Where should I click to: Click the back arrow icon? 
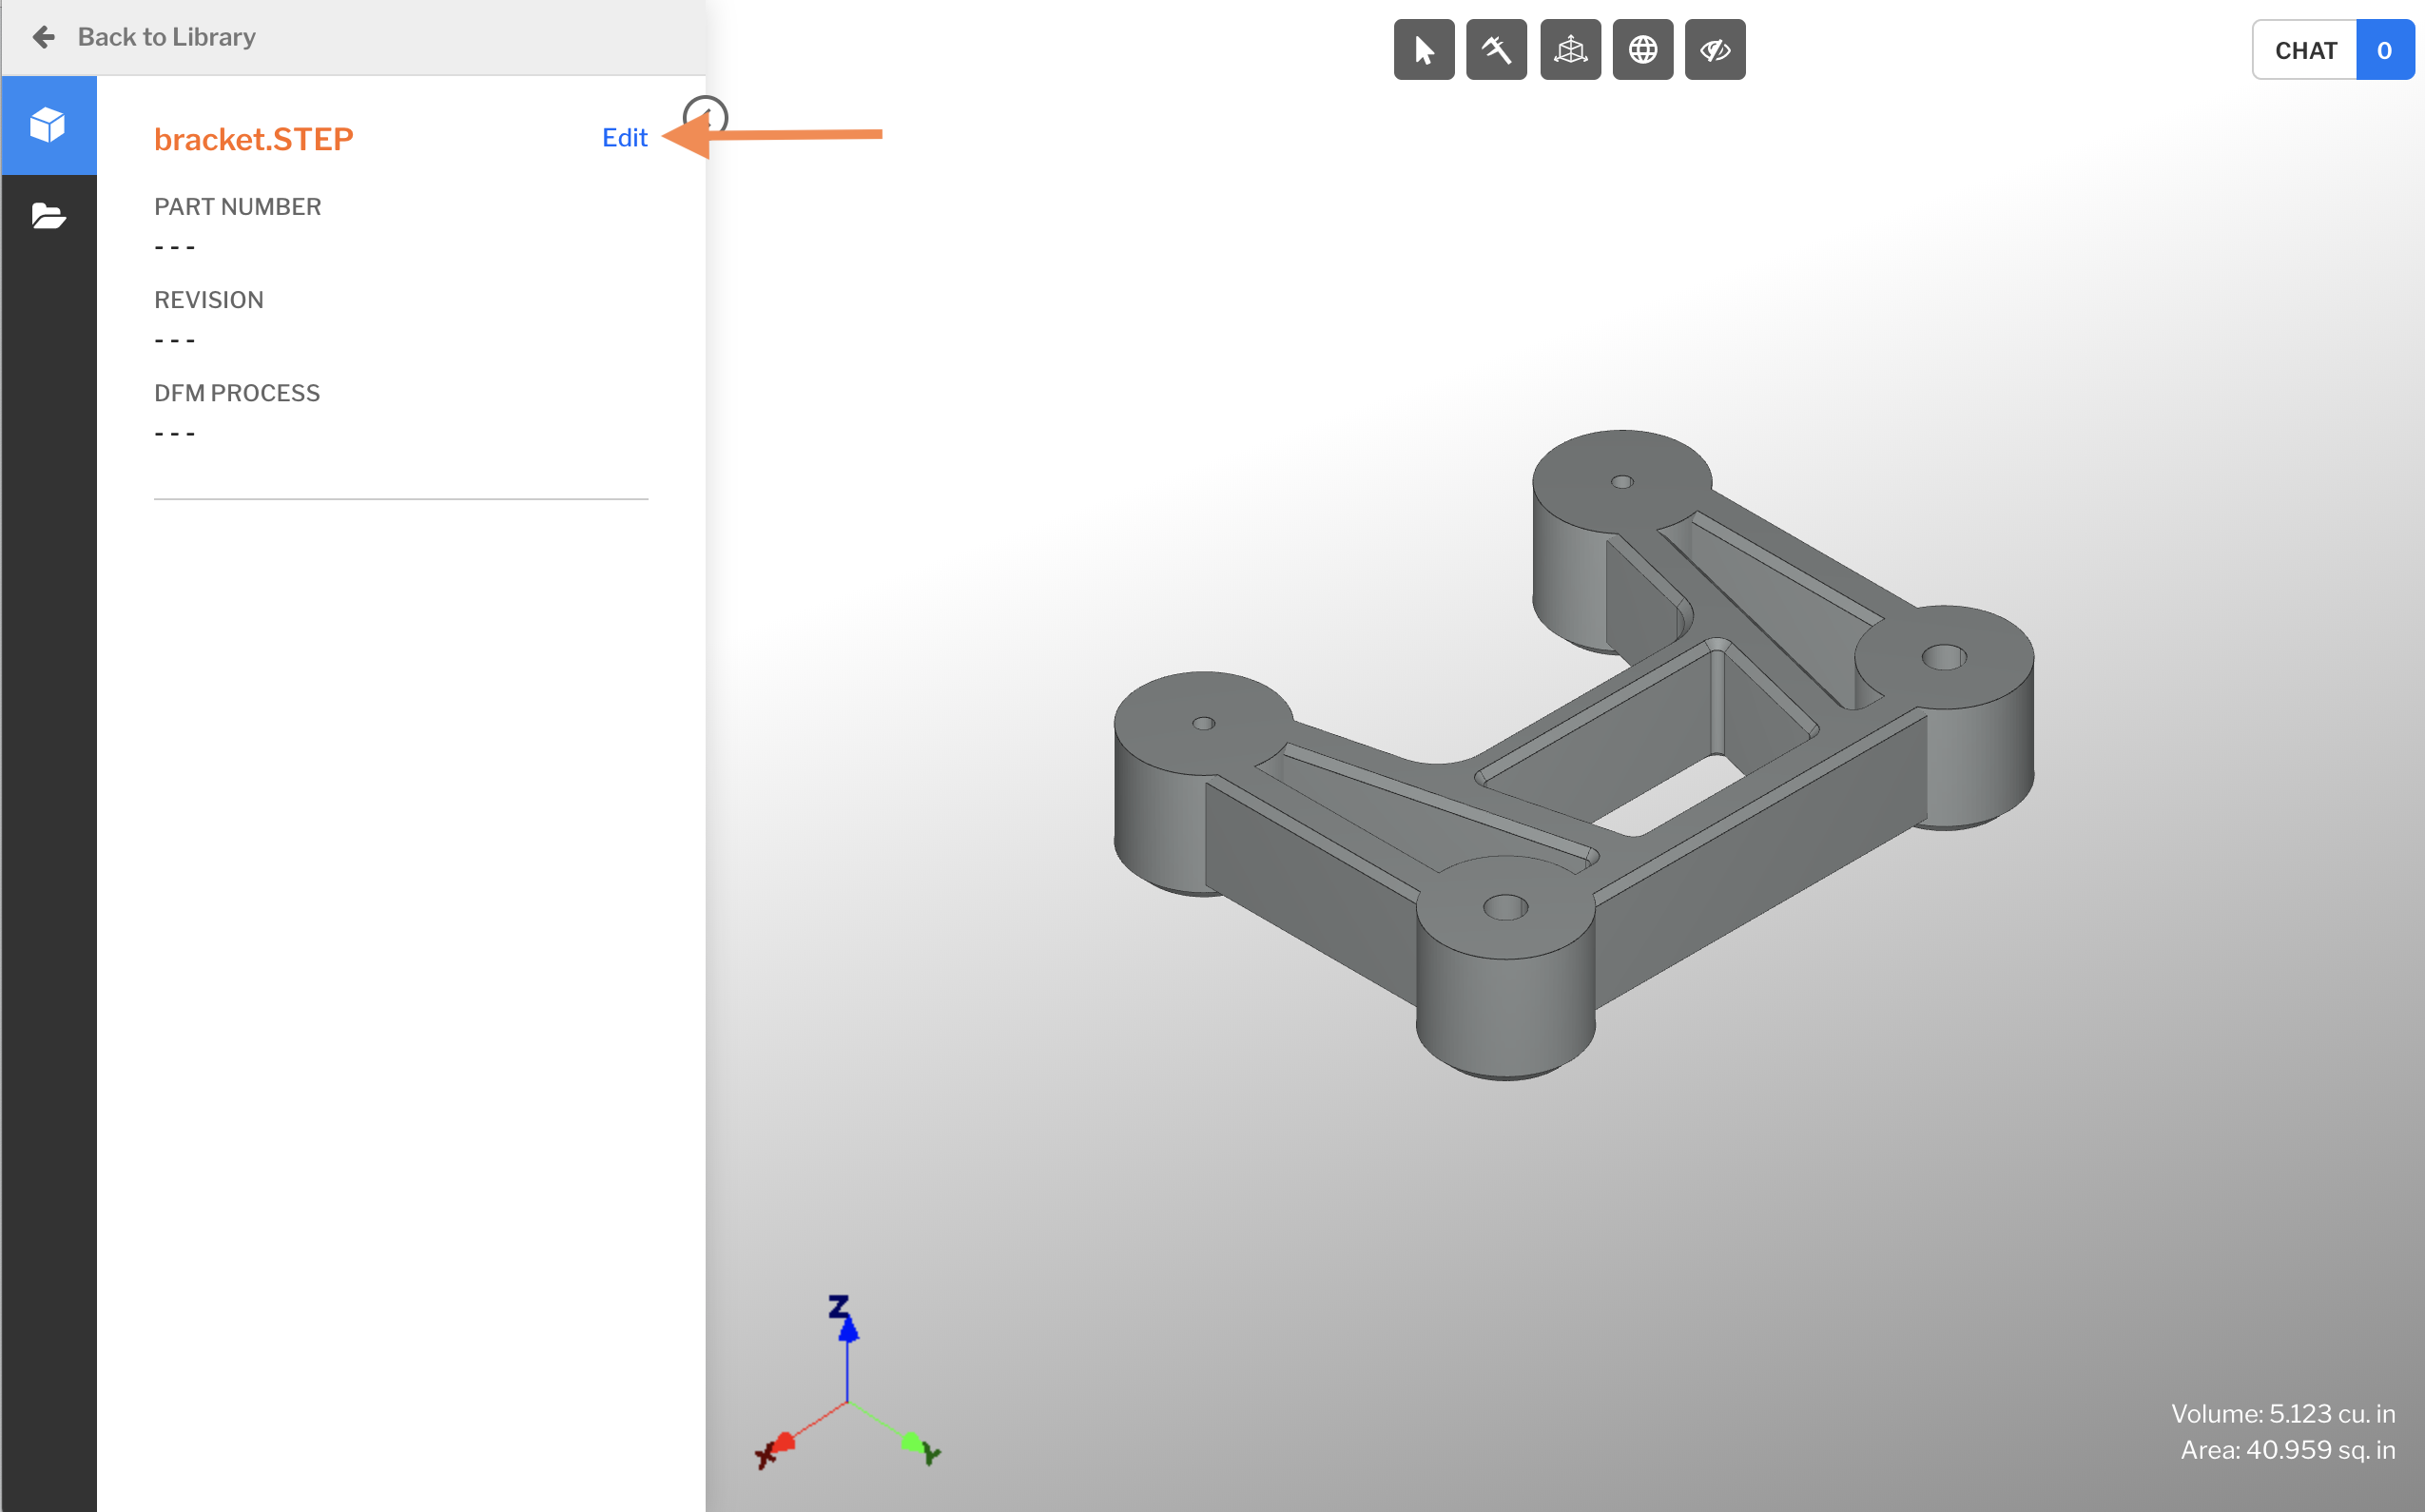(43, 37)
